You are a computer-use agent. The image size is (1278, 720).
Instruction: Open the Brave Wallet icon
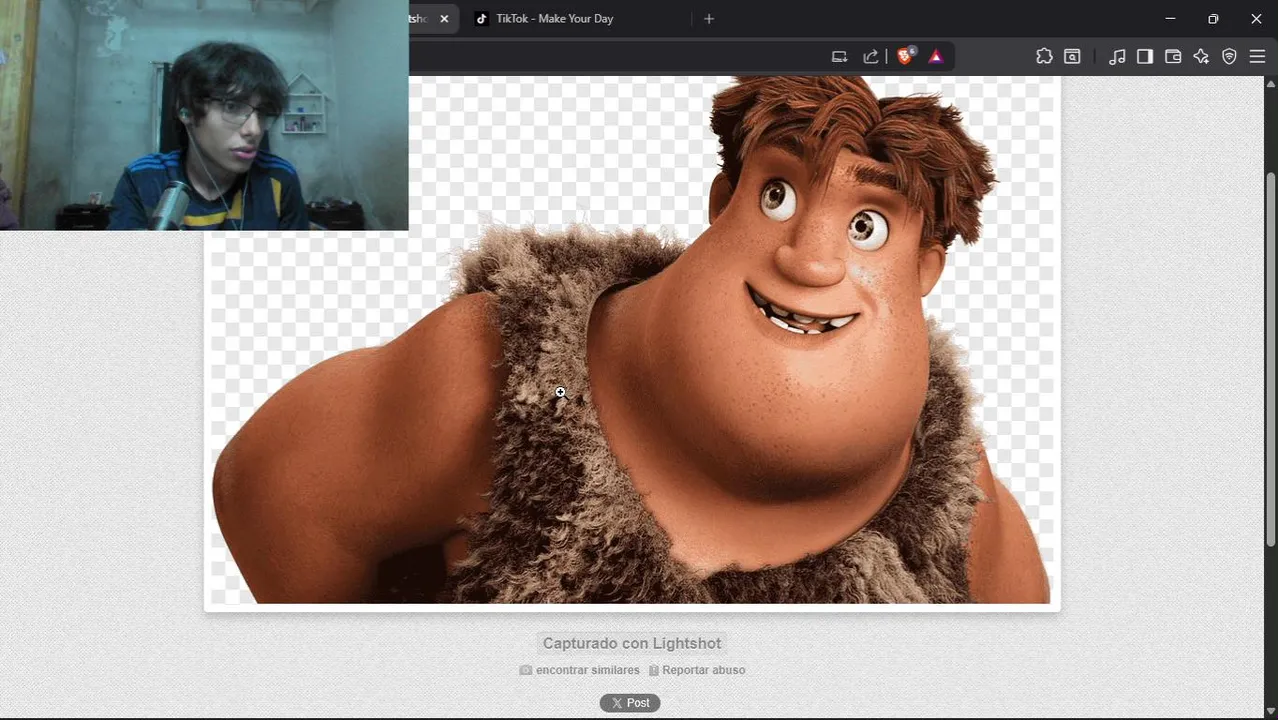tap(1173, 57)
